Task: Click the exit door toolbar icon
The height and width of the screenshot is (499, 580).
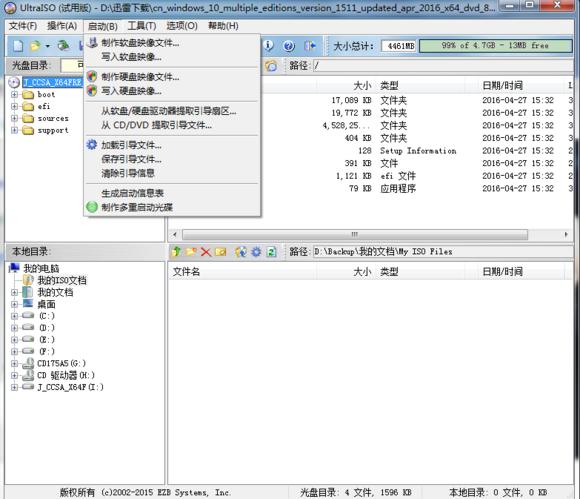Action: [310, 46]
